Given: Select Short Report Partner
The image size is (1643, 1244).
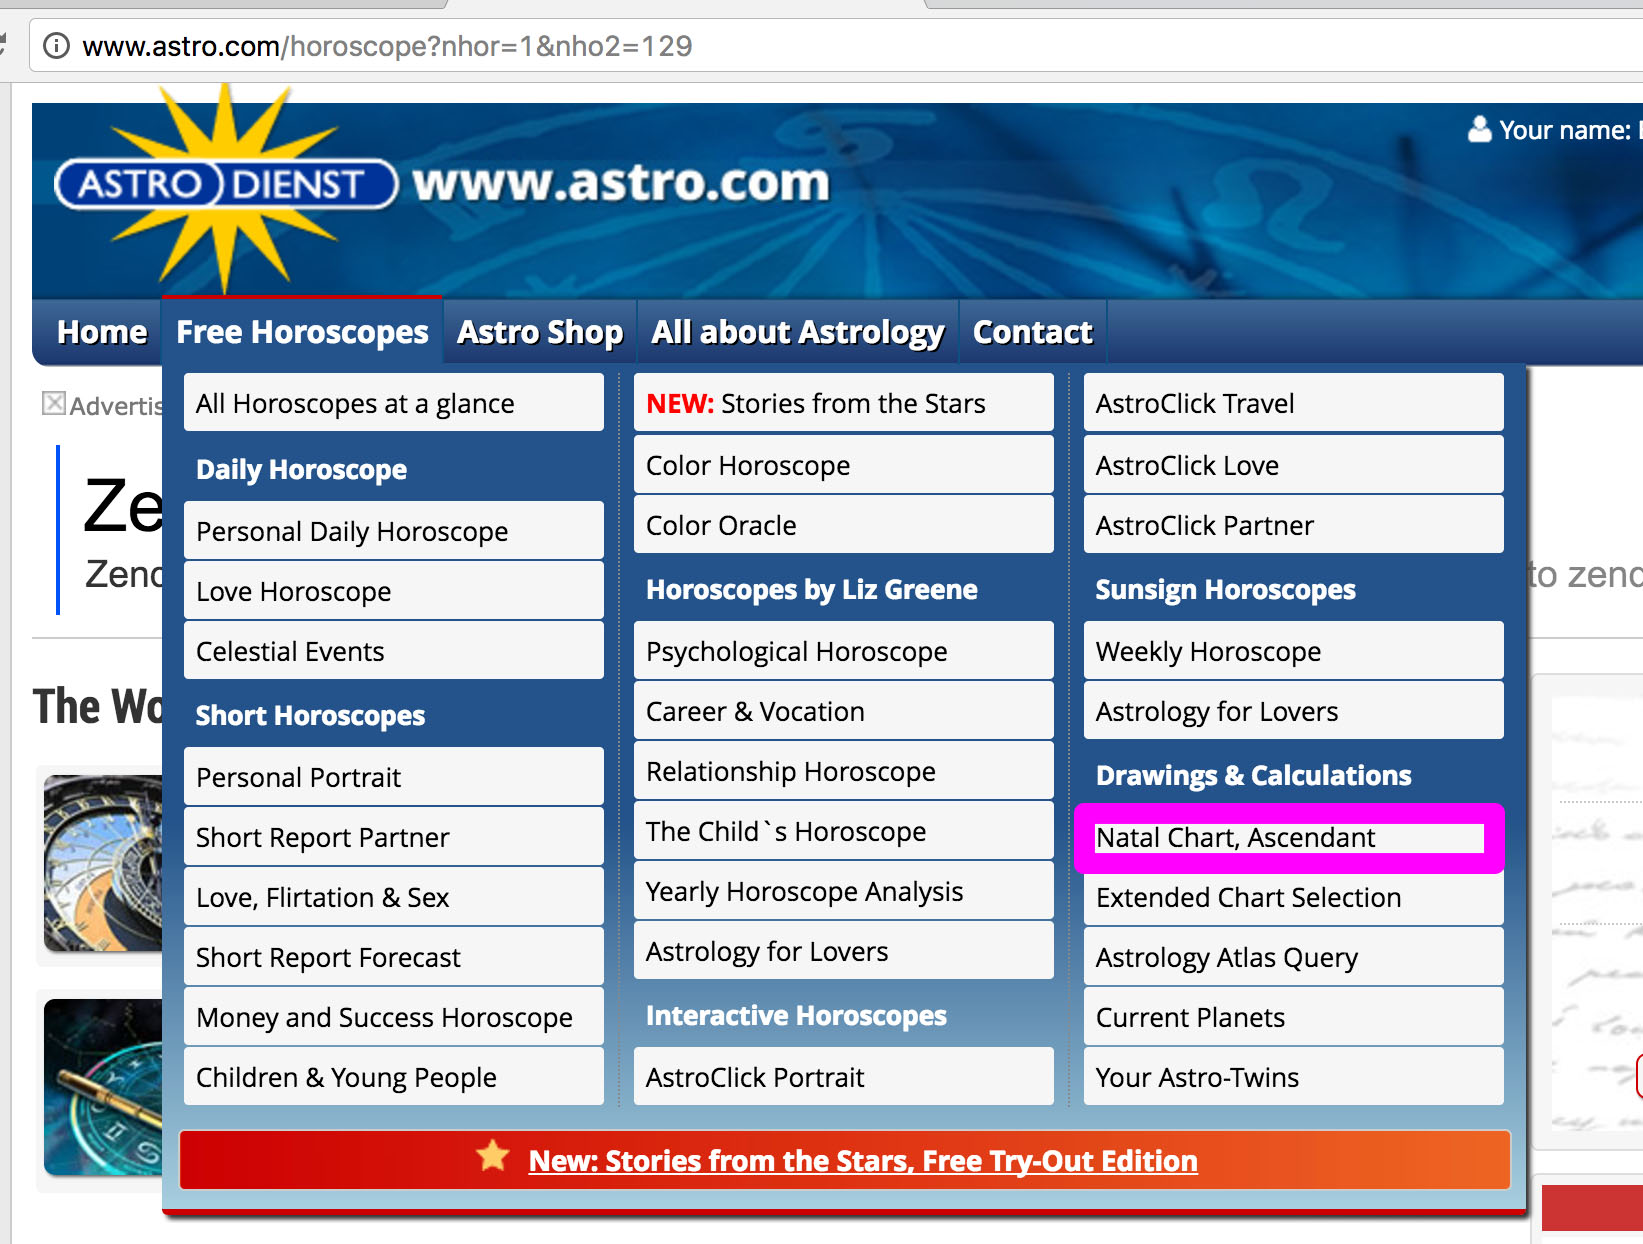Looking at the screenshot, I should click(x=394, y=837).
